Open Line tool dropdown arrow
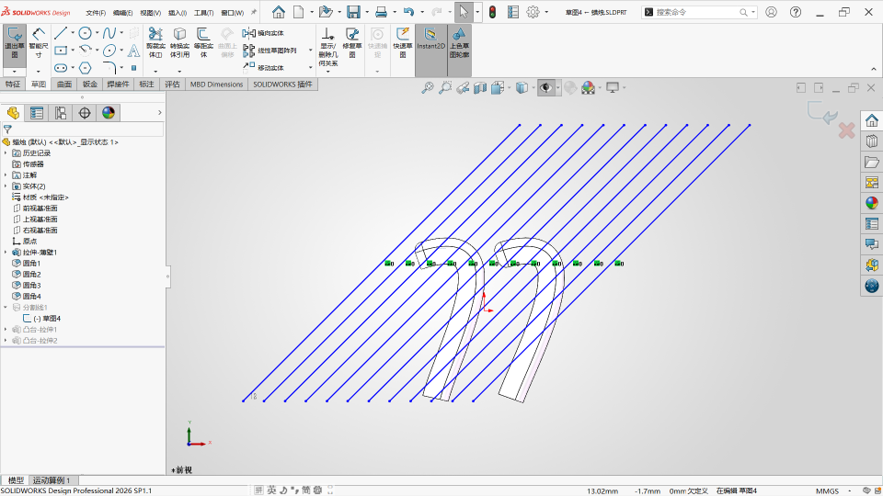Viewport: 883px width, 496px height. 73,33
